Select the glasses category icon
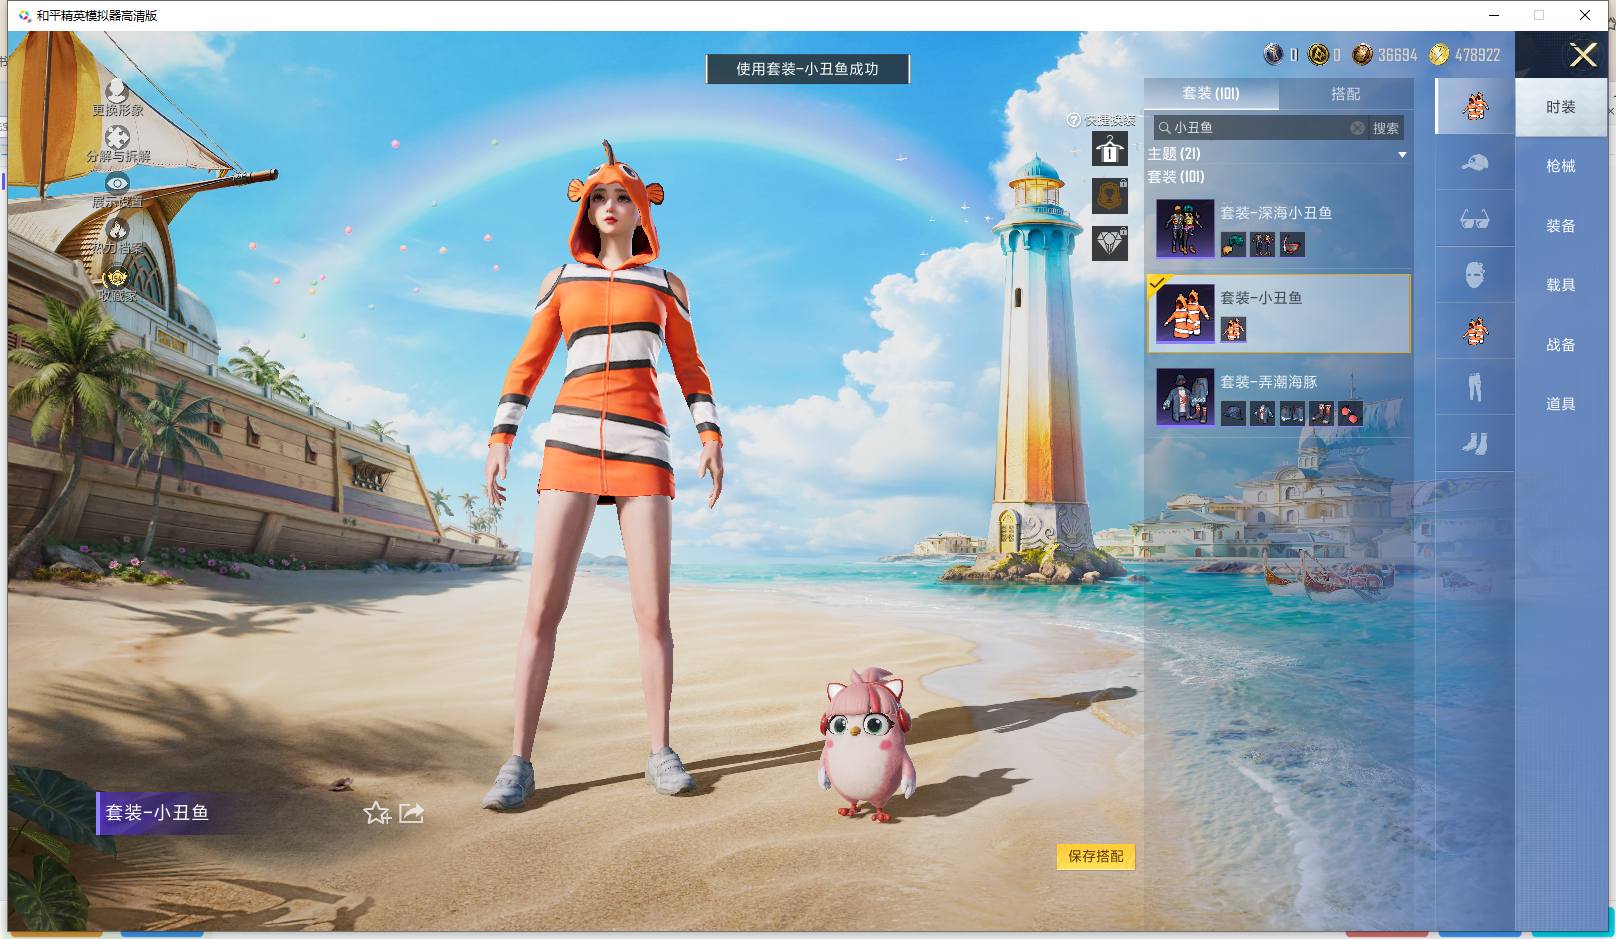Viewport: 1616px width, 939px height. coord(1474,219)
